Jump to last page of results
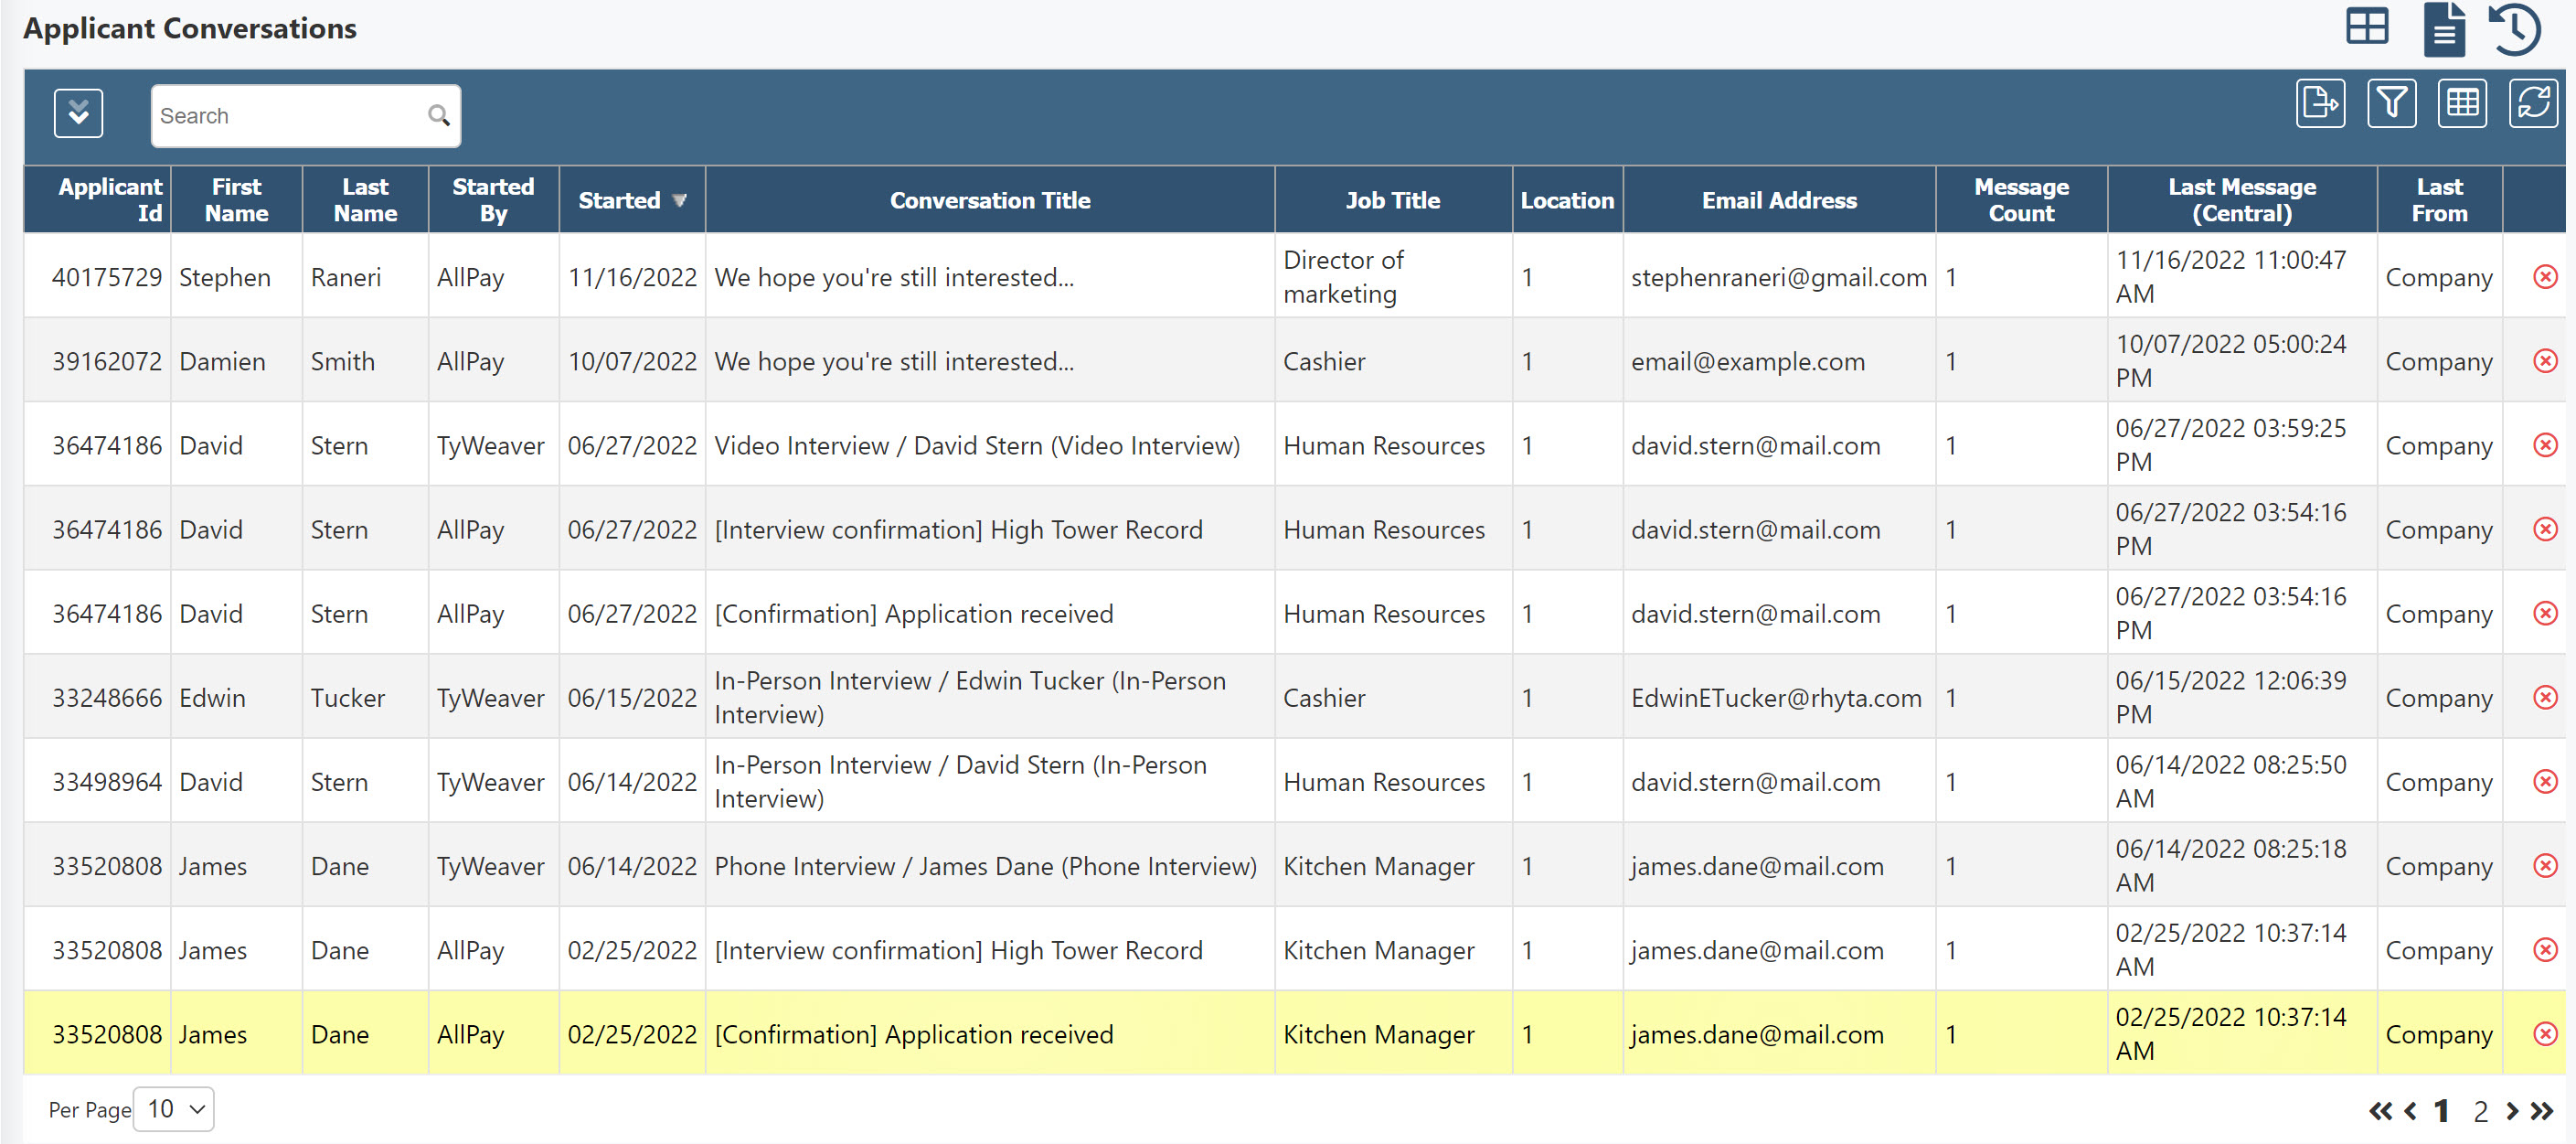2576x1144 pixels. coord(2541,1111)
